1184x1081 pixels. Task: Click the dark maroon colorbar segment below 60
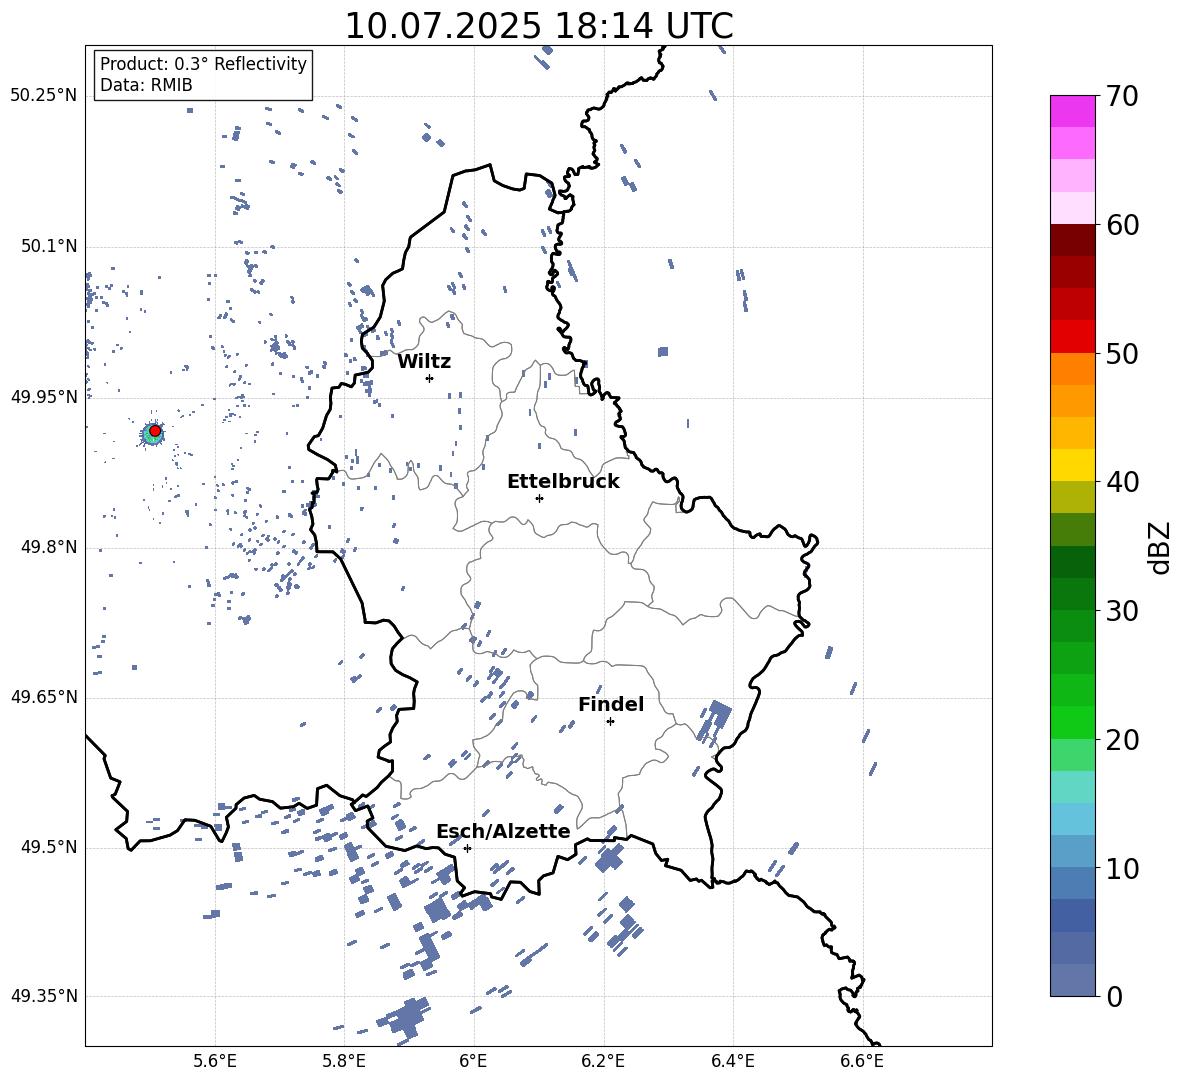[1072, 240]
